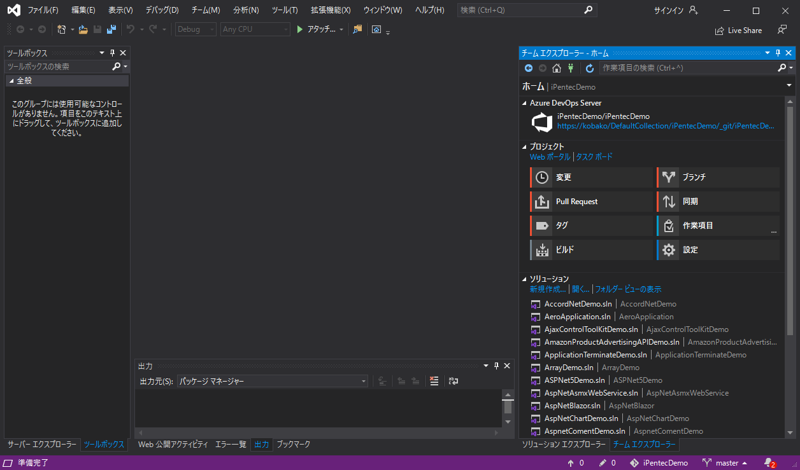This screenshot has height=470, width=800.
Task: Click iPentecDemo repository in status bar
Action: (659, 463)
